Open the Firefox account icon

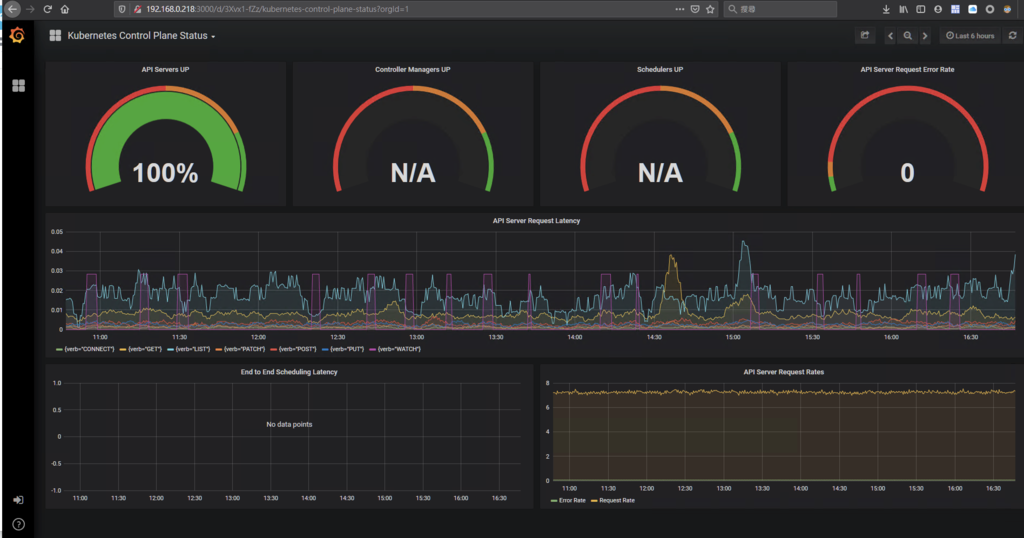[x=938, y=9]
